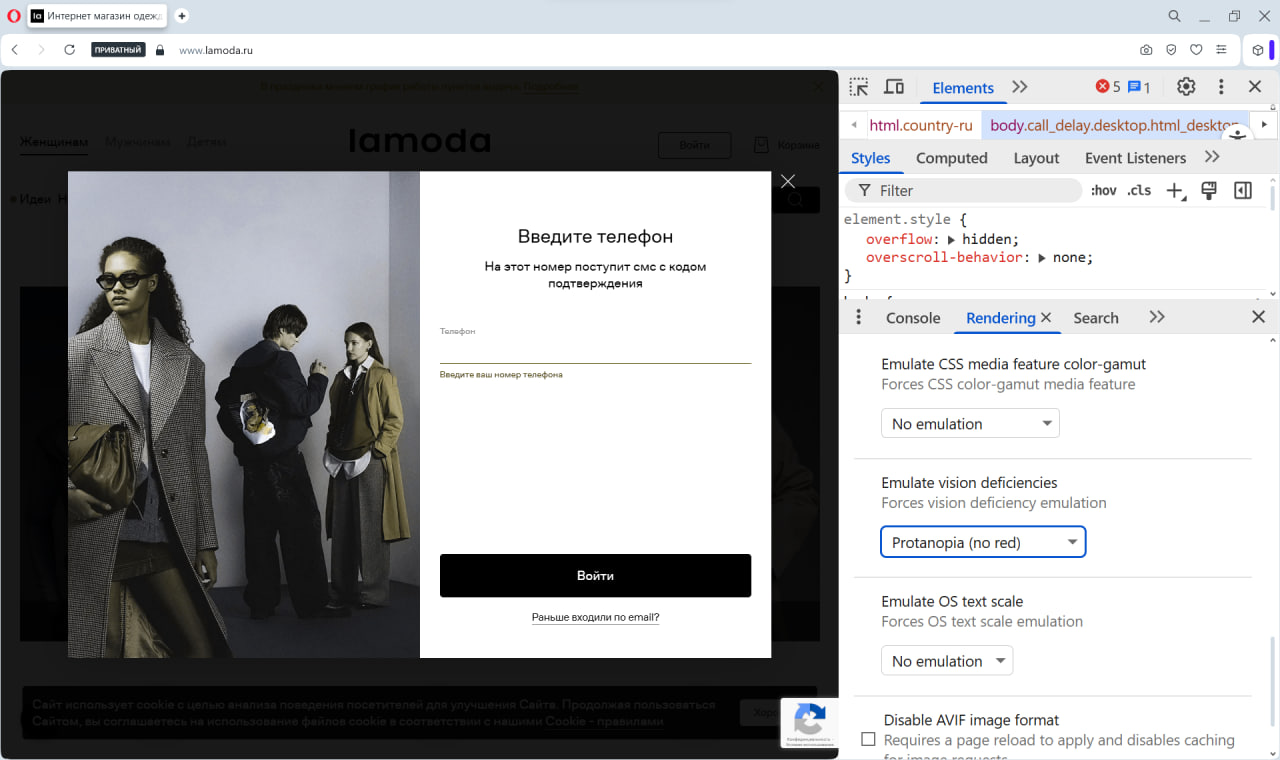
Task: Click the black Войти button in popup
Action: pyautogui.click(x=595, y=576)
